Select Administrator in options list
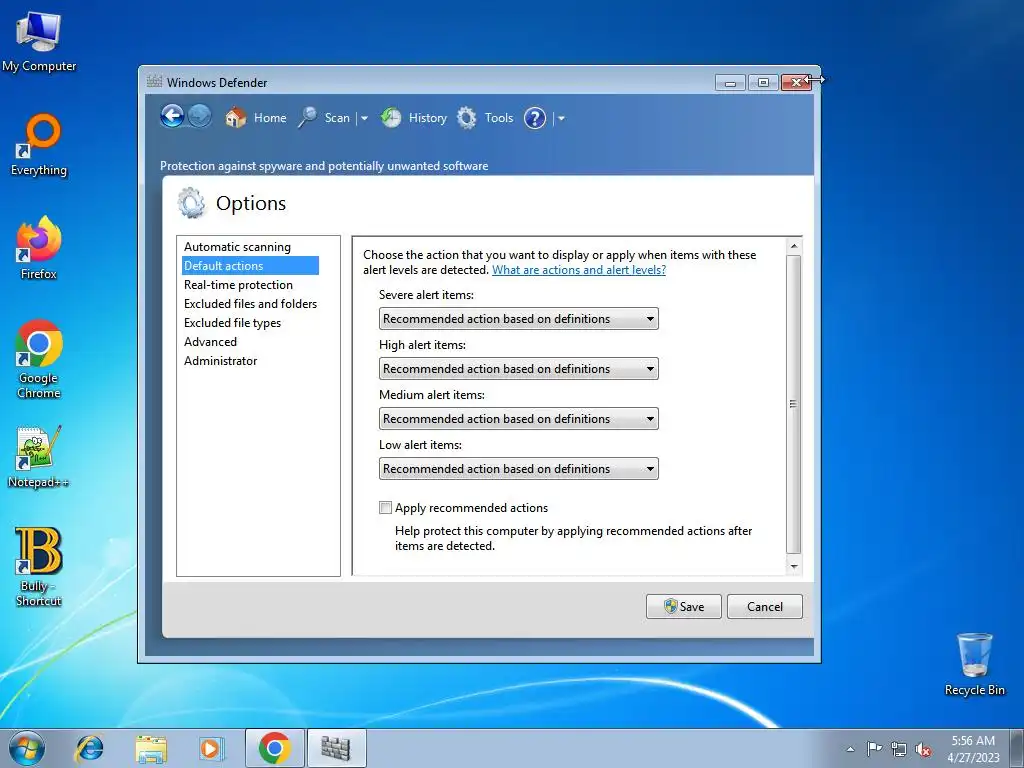The width and height of the screenshot is (1024, 768). tap(221, 360)
